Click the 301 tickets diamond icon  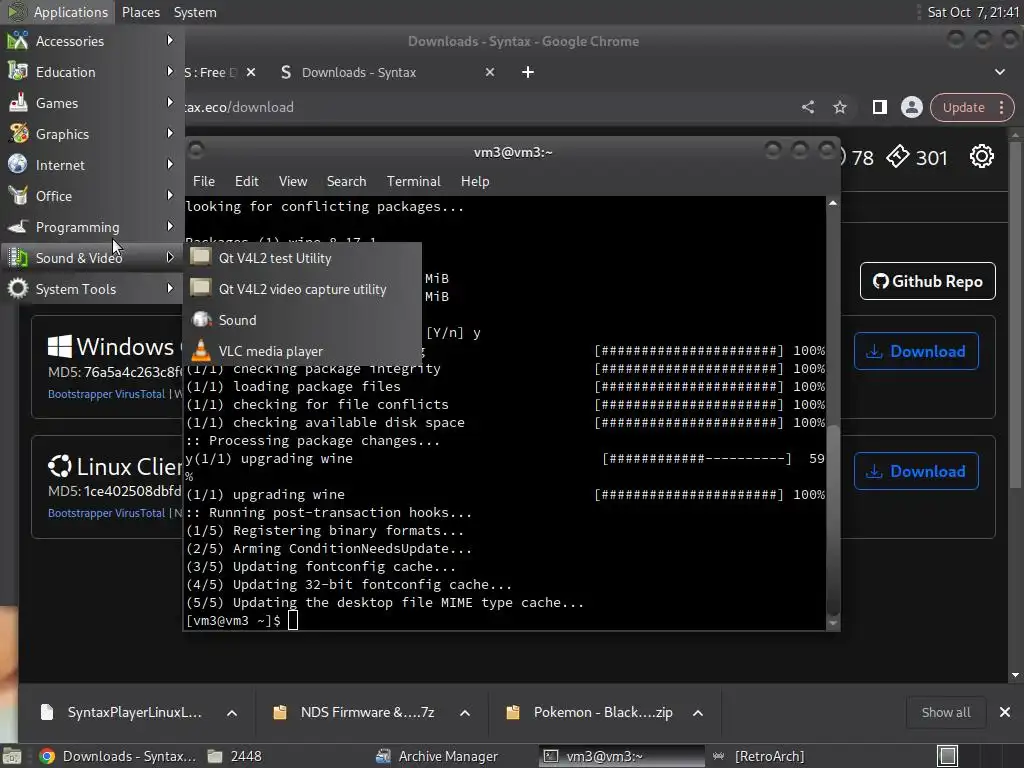tap(897, 157)
